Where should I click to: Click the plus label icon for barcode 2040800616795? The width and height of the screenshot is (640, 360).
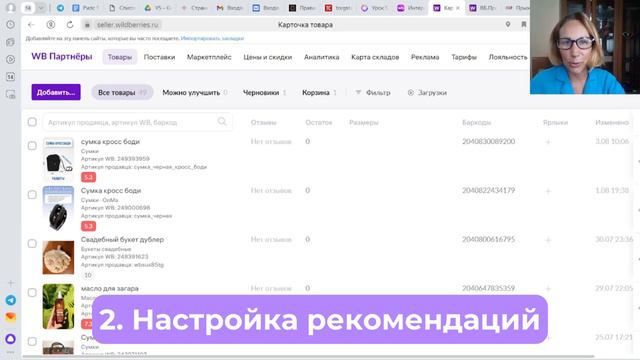pyautogui.click(x=548, y=240)
